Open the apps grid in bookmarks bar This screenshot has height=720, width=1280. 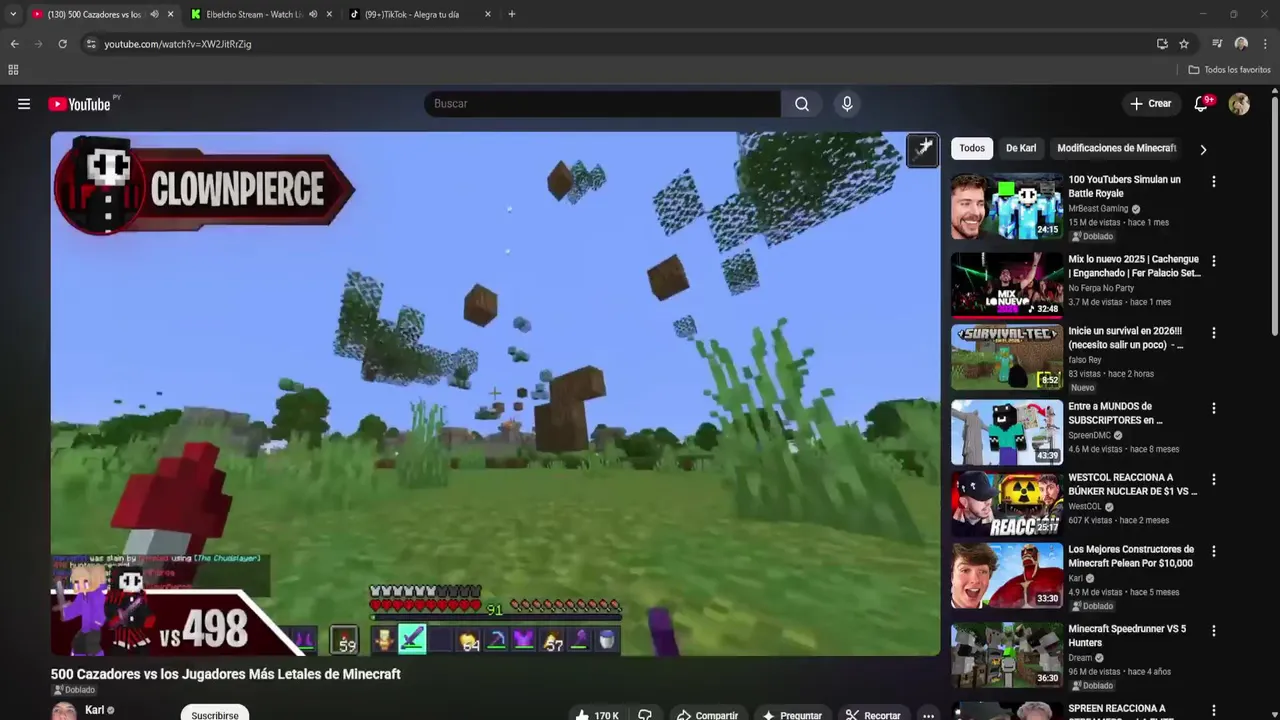pos(13,70)
